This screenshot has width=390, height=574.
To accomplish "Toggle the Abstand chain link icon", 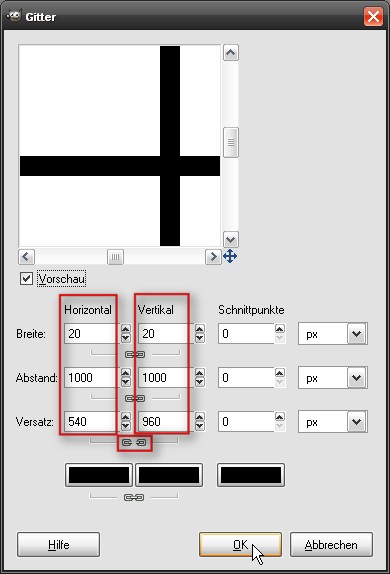I will [135, 398].
